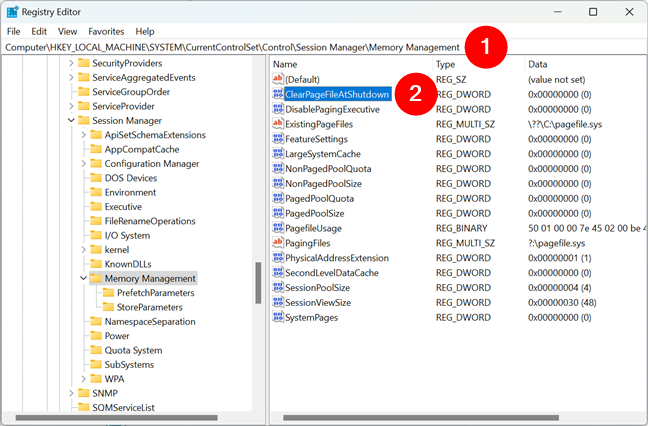Maximize the Registry Editor window

[593, 12]
